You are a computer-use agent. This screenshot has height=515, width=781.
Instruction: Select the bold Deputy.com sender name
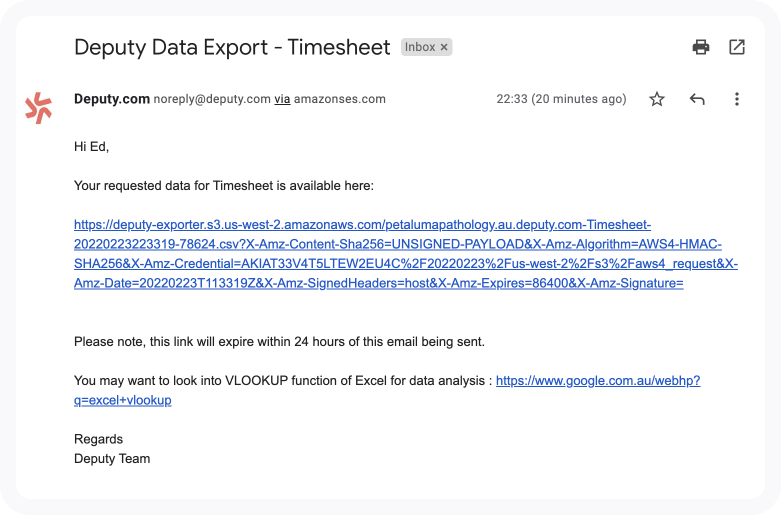[112, 99]
